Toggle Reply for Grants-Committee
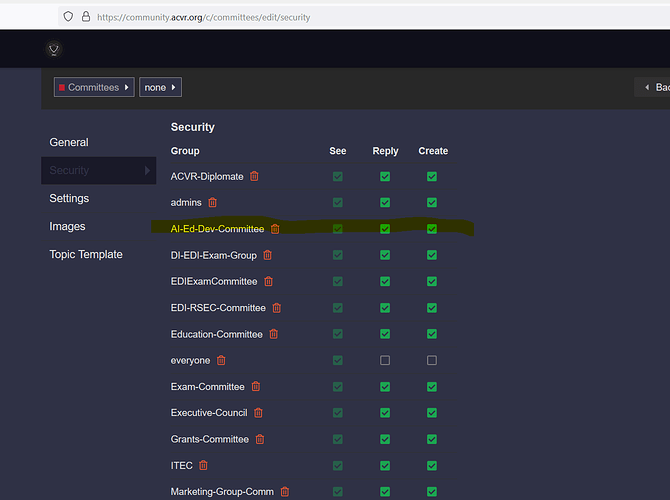The height and width of the screenshot is (500, 670). tap(385, 439)
